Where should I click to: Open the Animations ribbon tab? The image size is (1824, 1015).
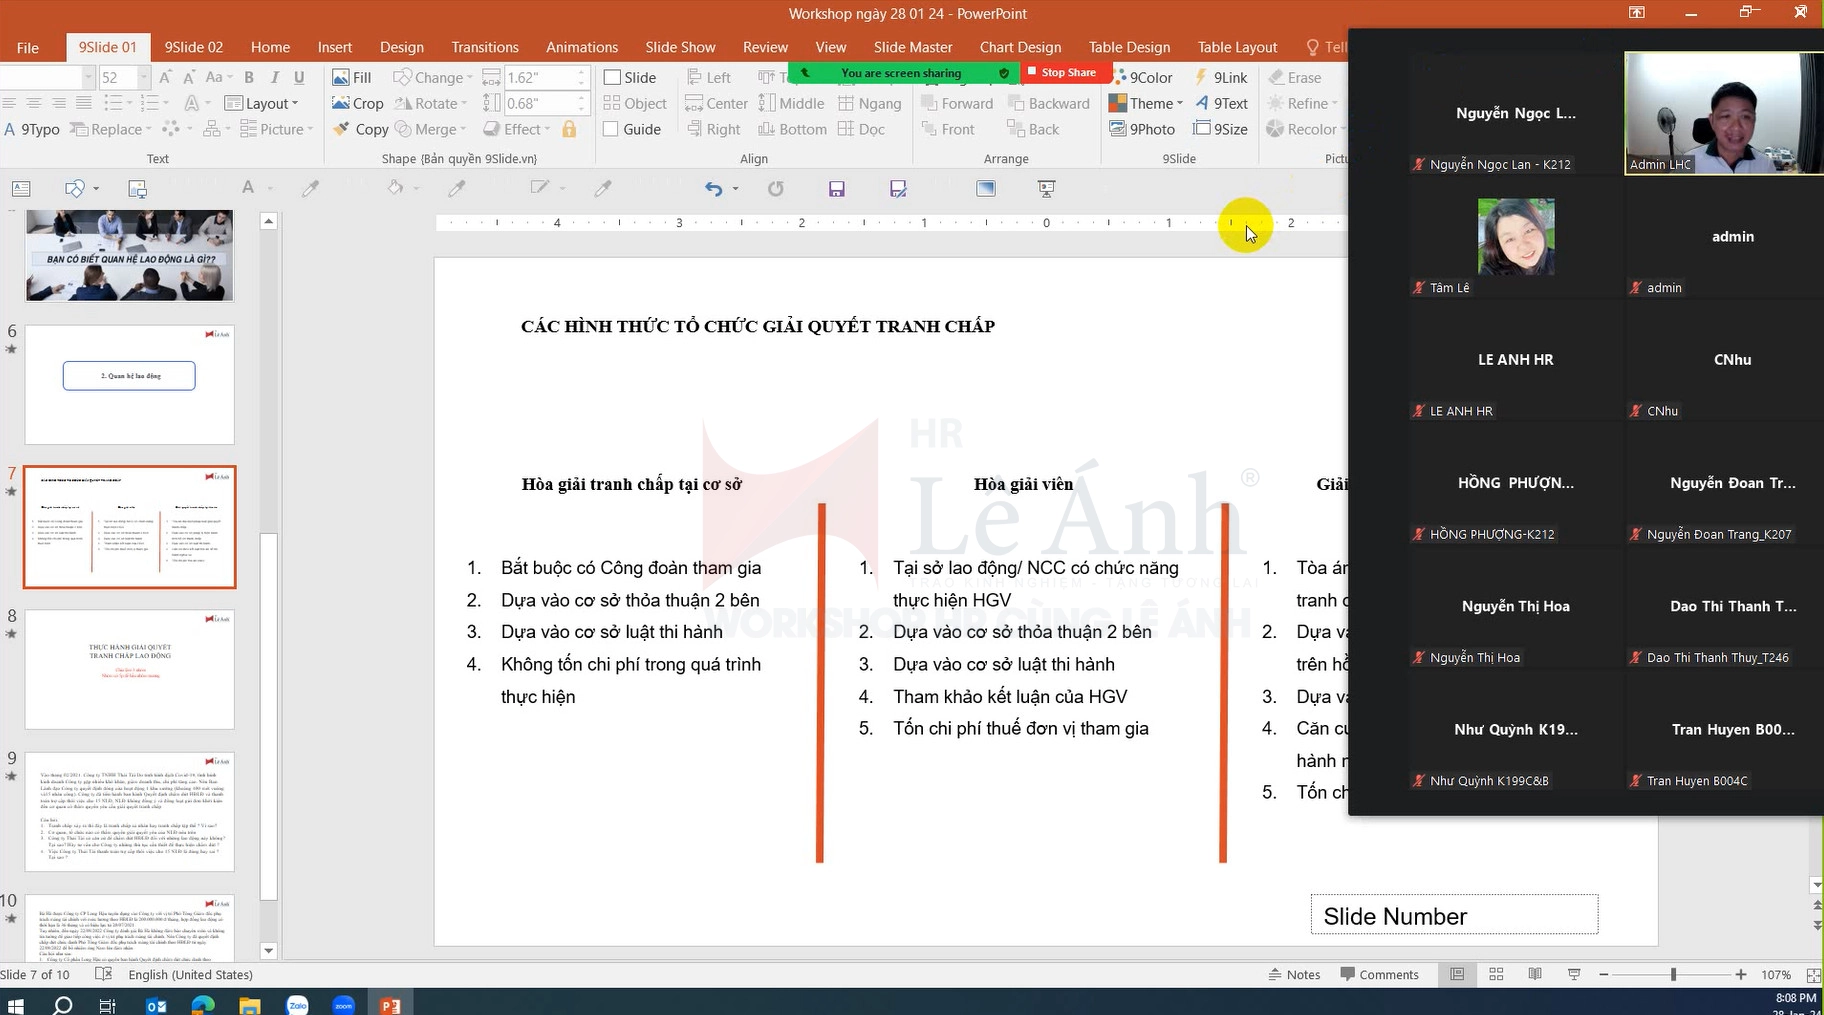coord(581,47)
